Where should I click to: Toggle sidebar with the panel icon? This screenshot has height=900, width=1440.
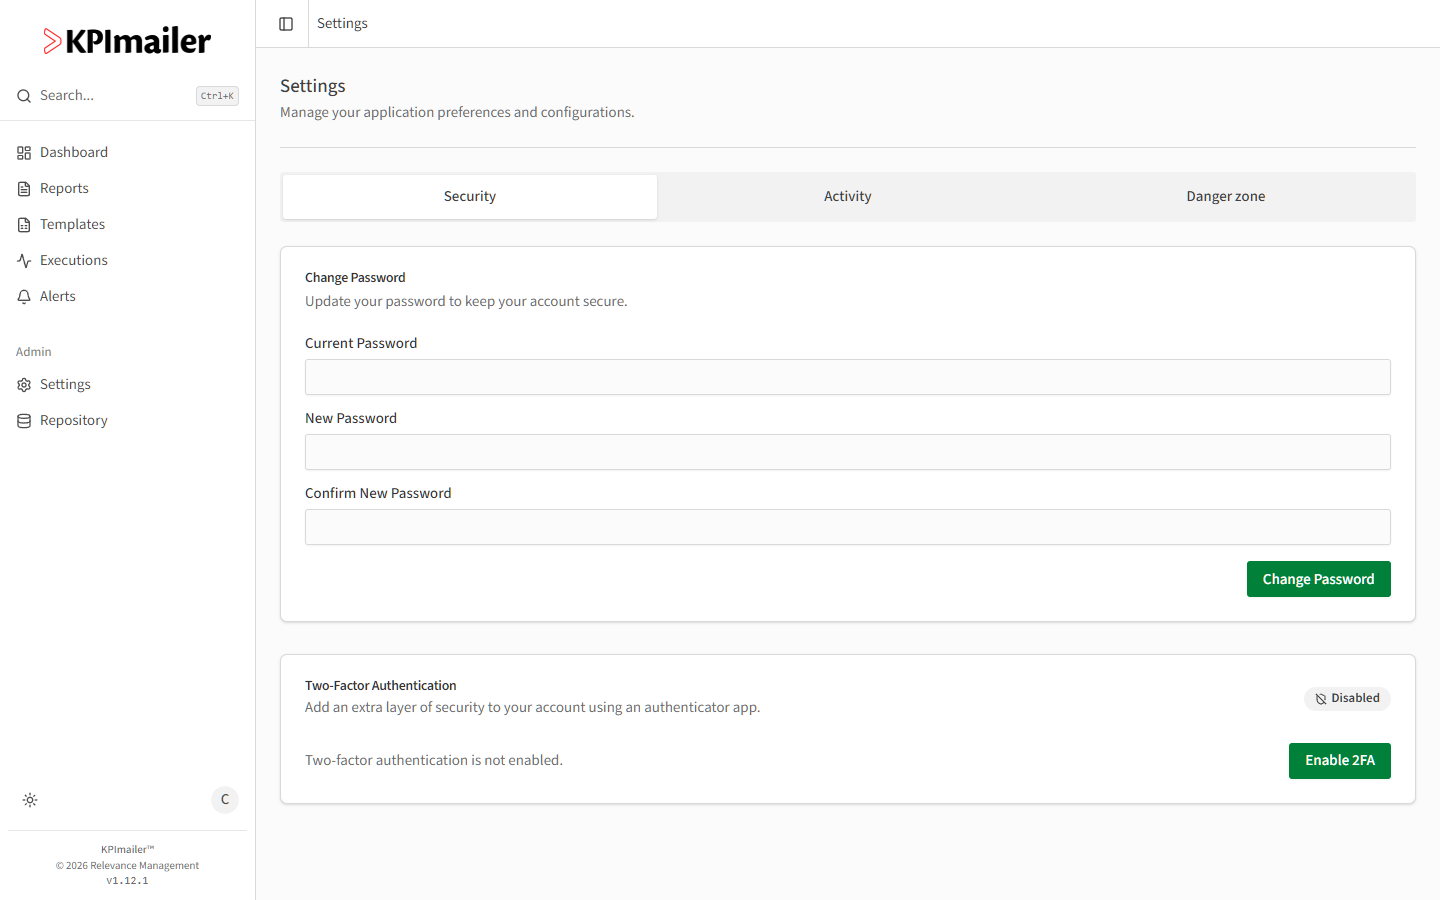286,24
